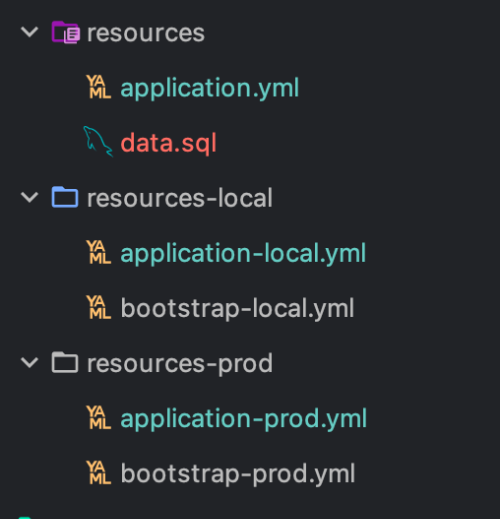Click the YAML icon beside application-prod.yml

coord(98,418)
